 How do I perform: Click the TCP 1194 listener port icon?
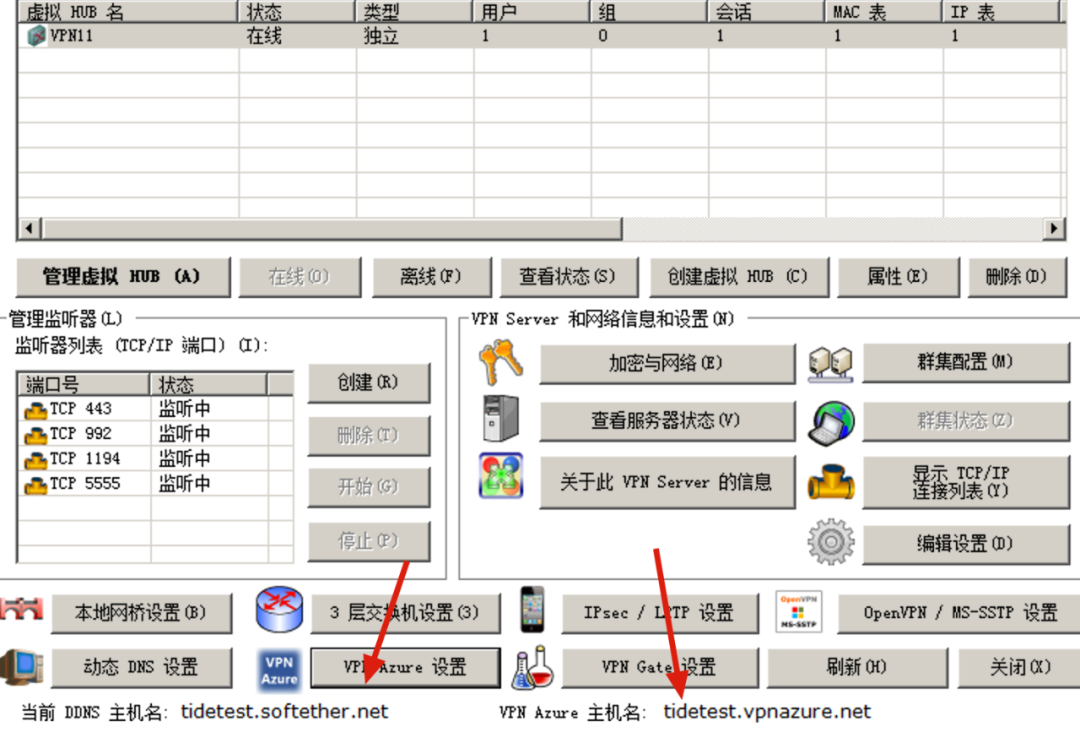tap(35, 460)
